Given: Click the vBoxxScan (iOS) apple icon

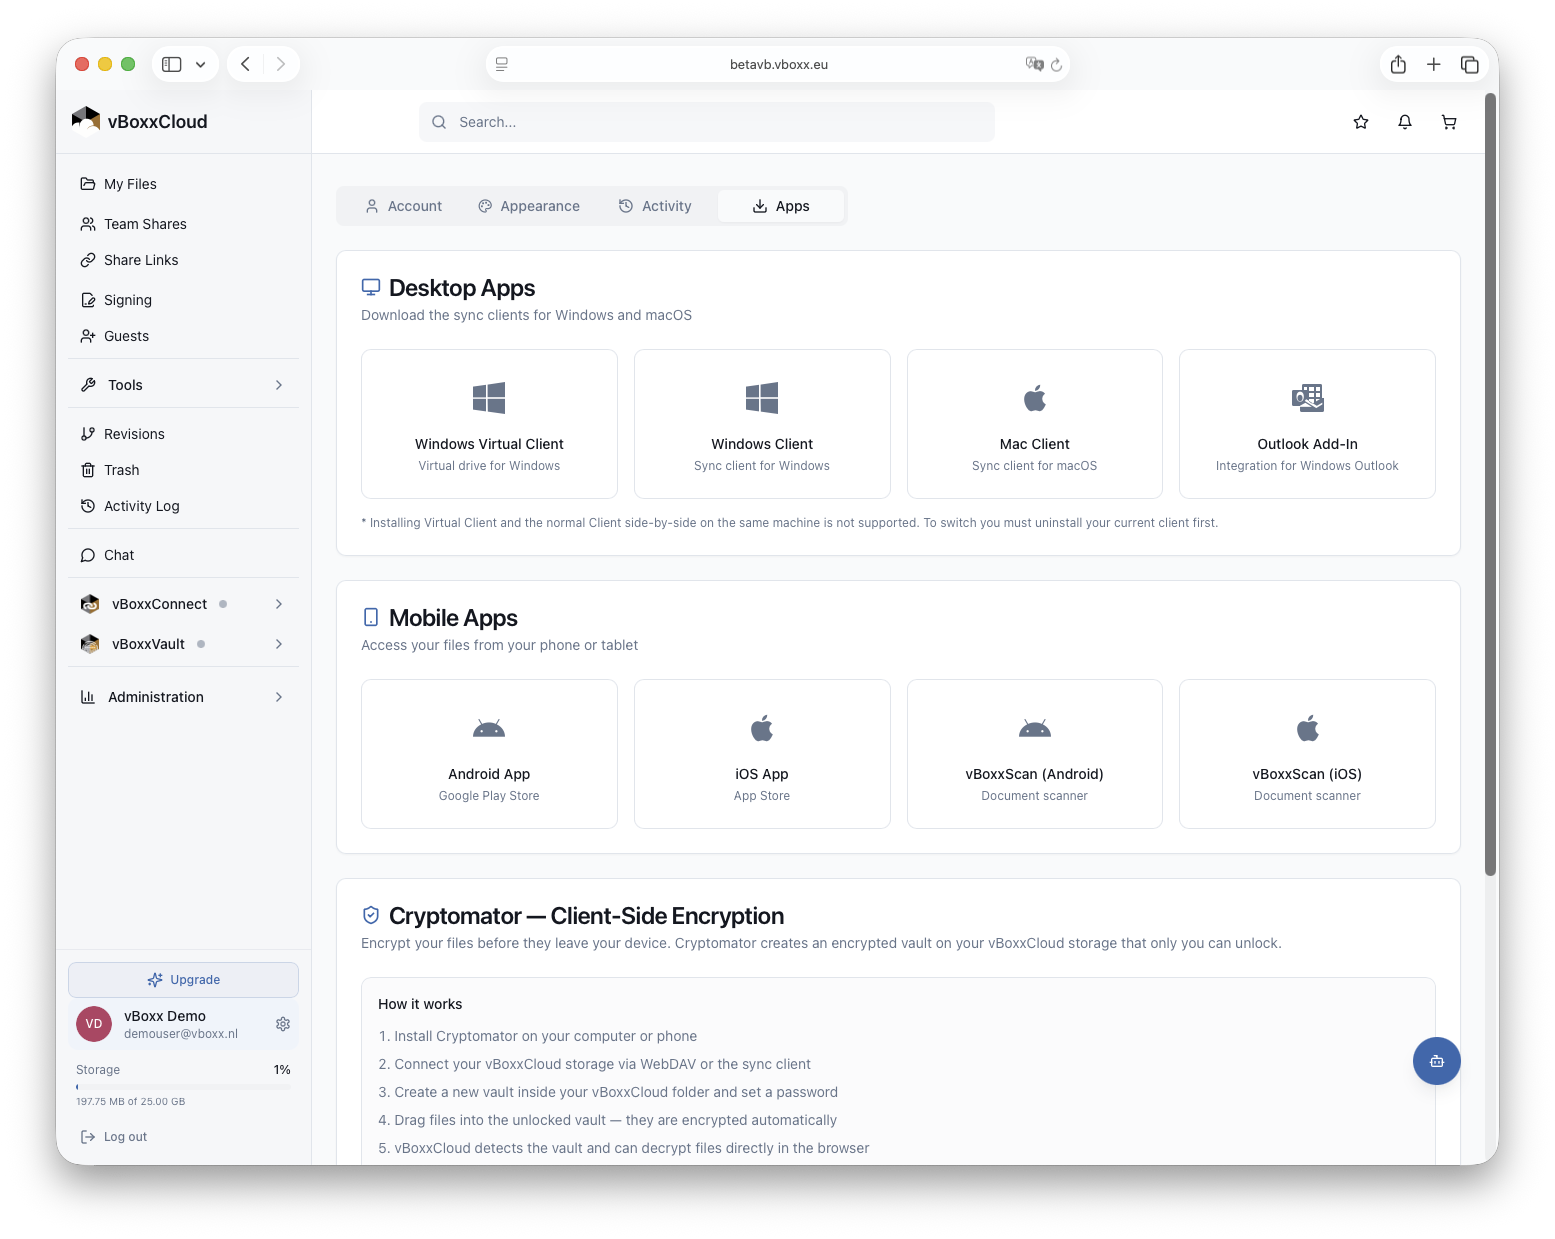Looking at the screenshot, I should [1308, 728].
